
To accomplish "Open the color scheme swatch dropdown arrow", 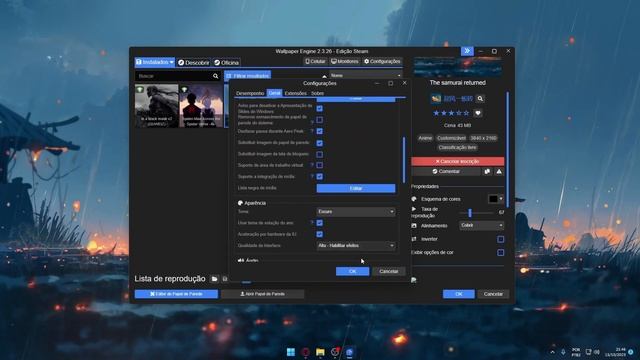I will click(501, 199).
